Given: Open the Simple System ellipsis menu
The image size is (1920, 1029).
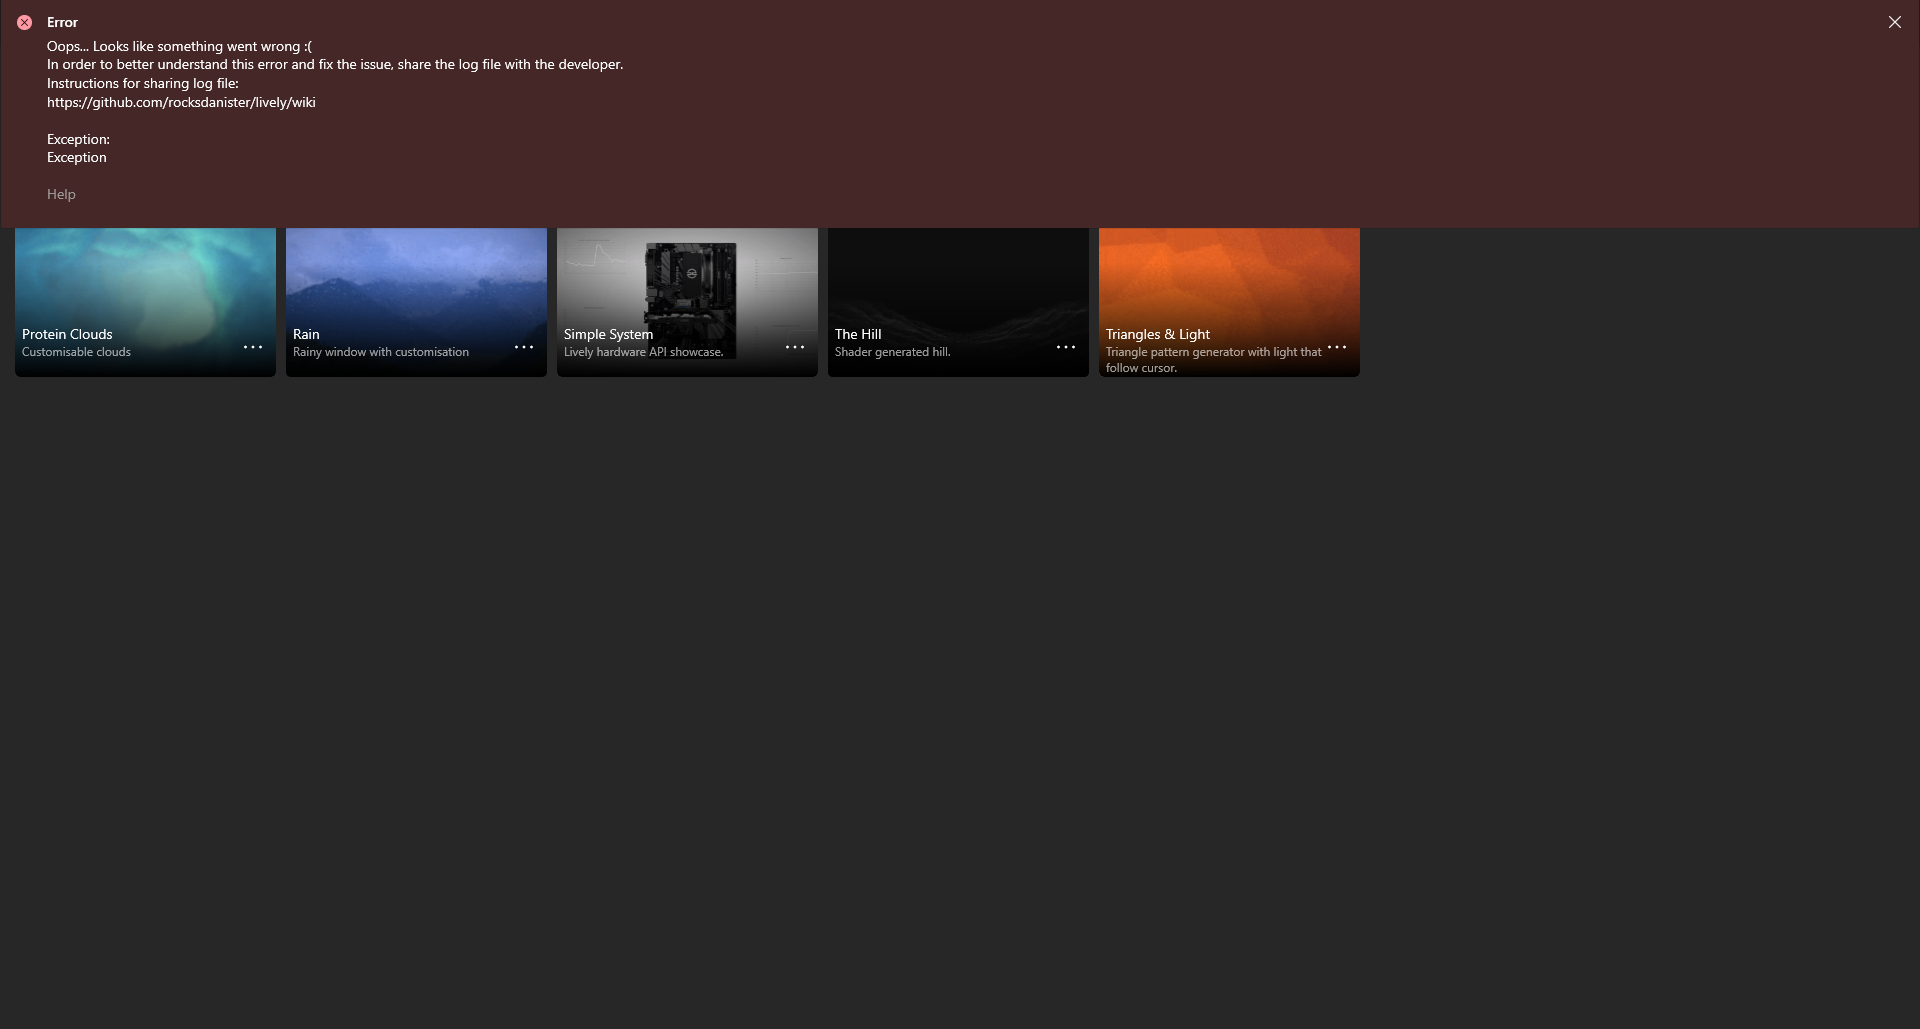Looking at the screenshot, I should 794,347.
